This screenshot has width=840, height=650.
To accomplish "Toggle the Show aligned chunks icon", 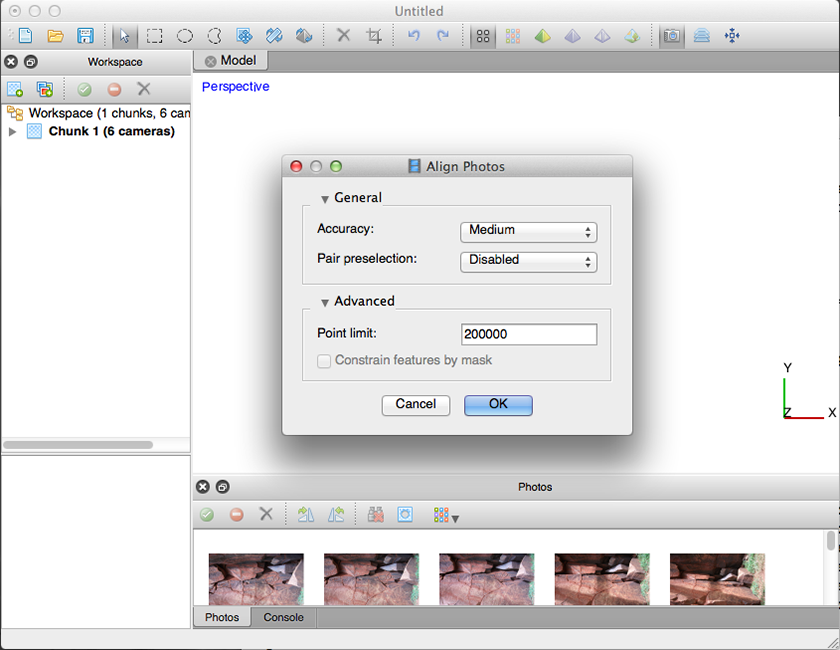I will pyautogui.click(x=702, y=36).
